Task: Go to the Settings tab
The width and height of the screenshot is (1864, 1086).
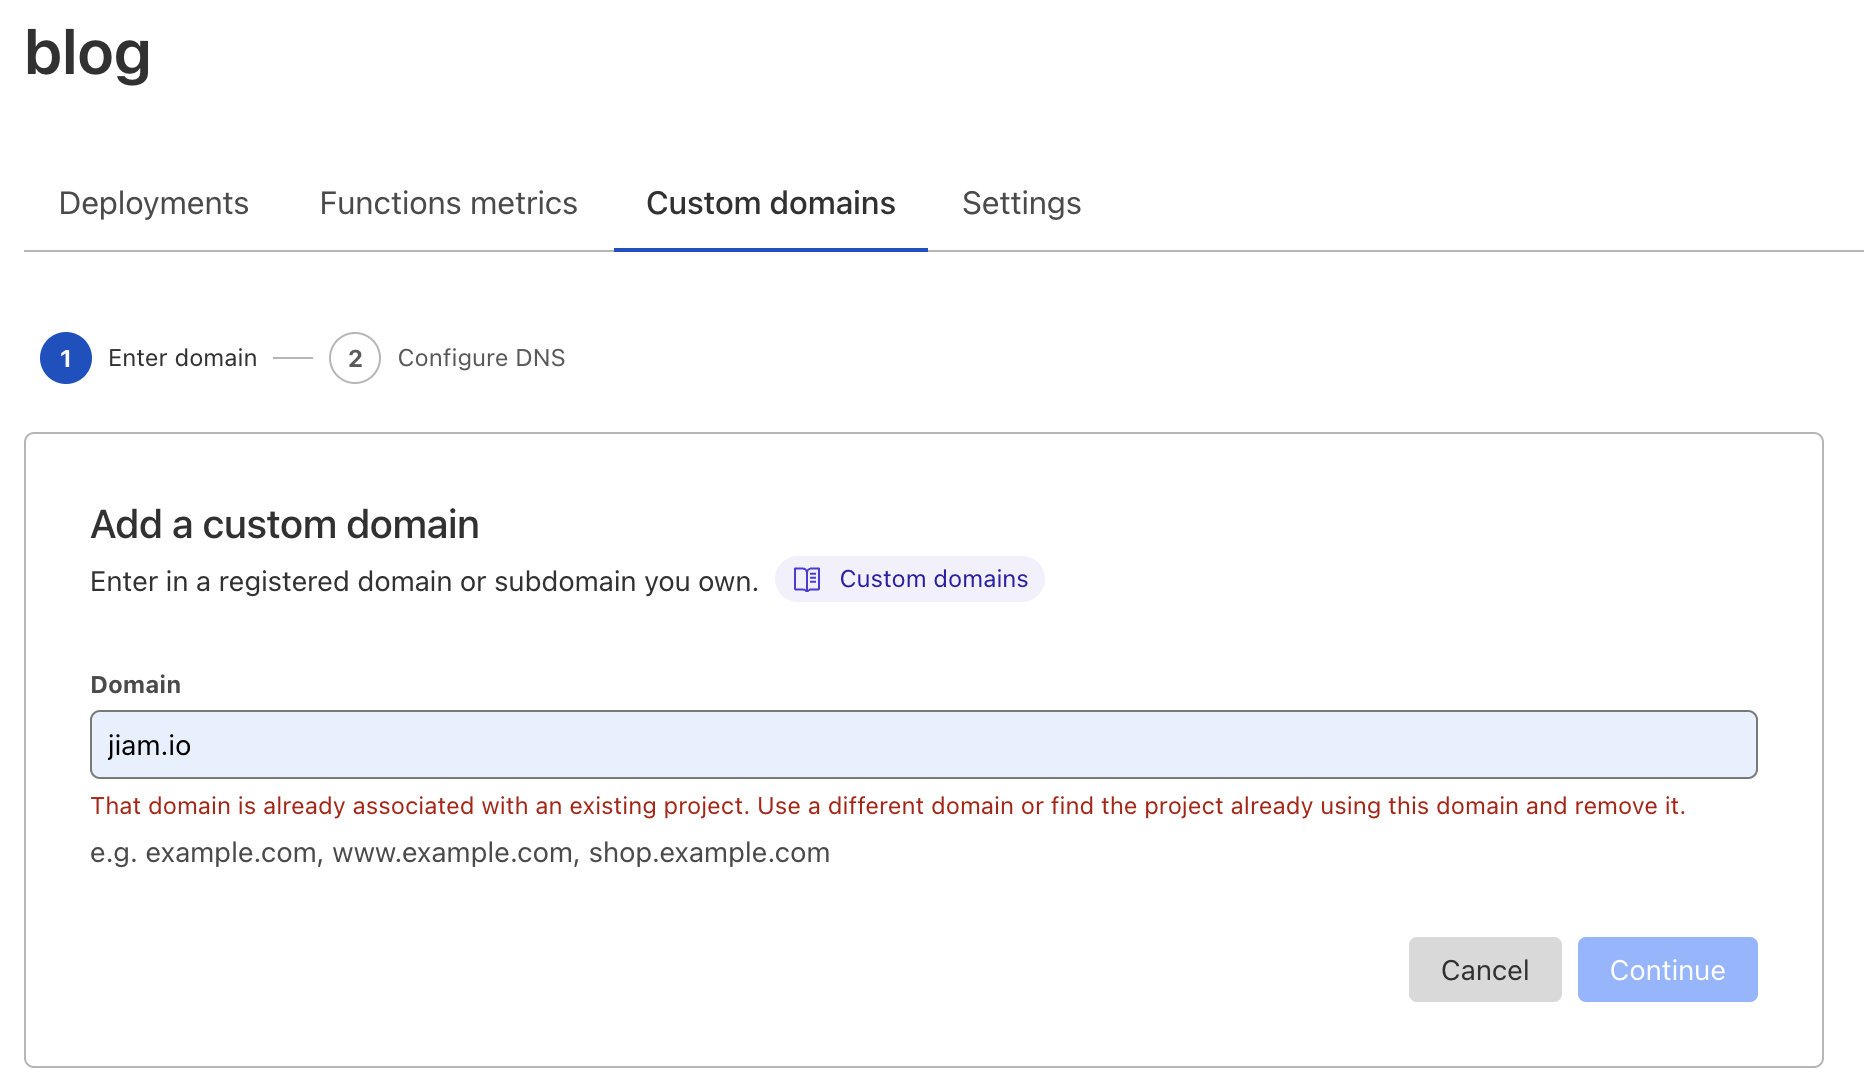Action: [x=1021, y=203]
